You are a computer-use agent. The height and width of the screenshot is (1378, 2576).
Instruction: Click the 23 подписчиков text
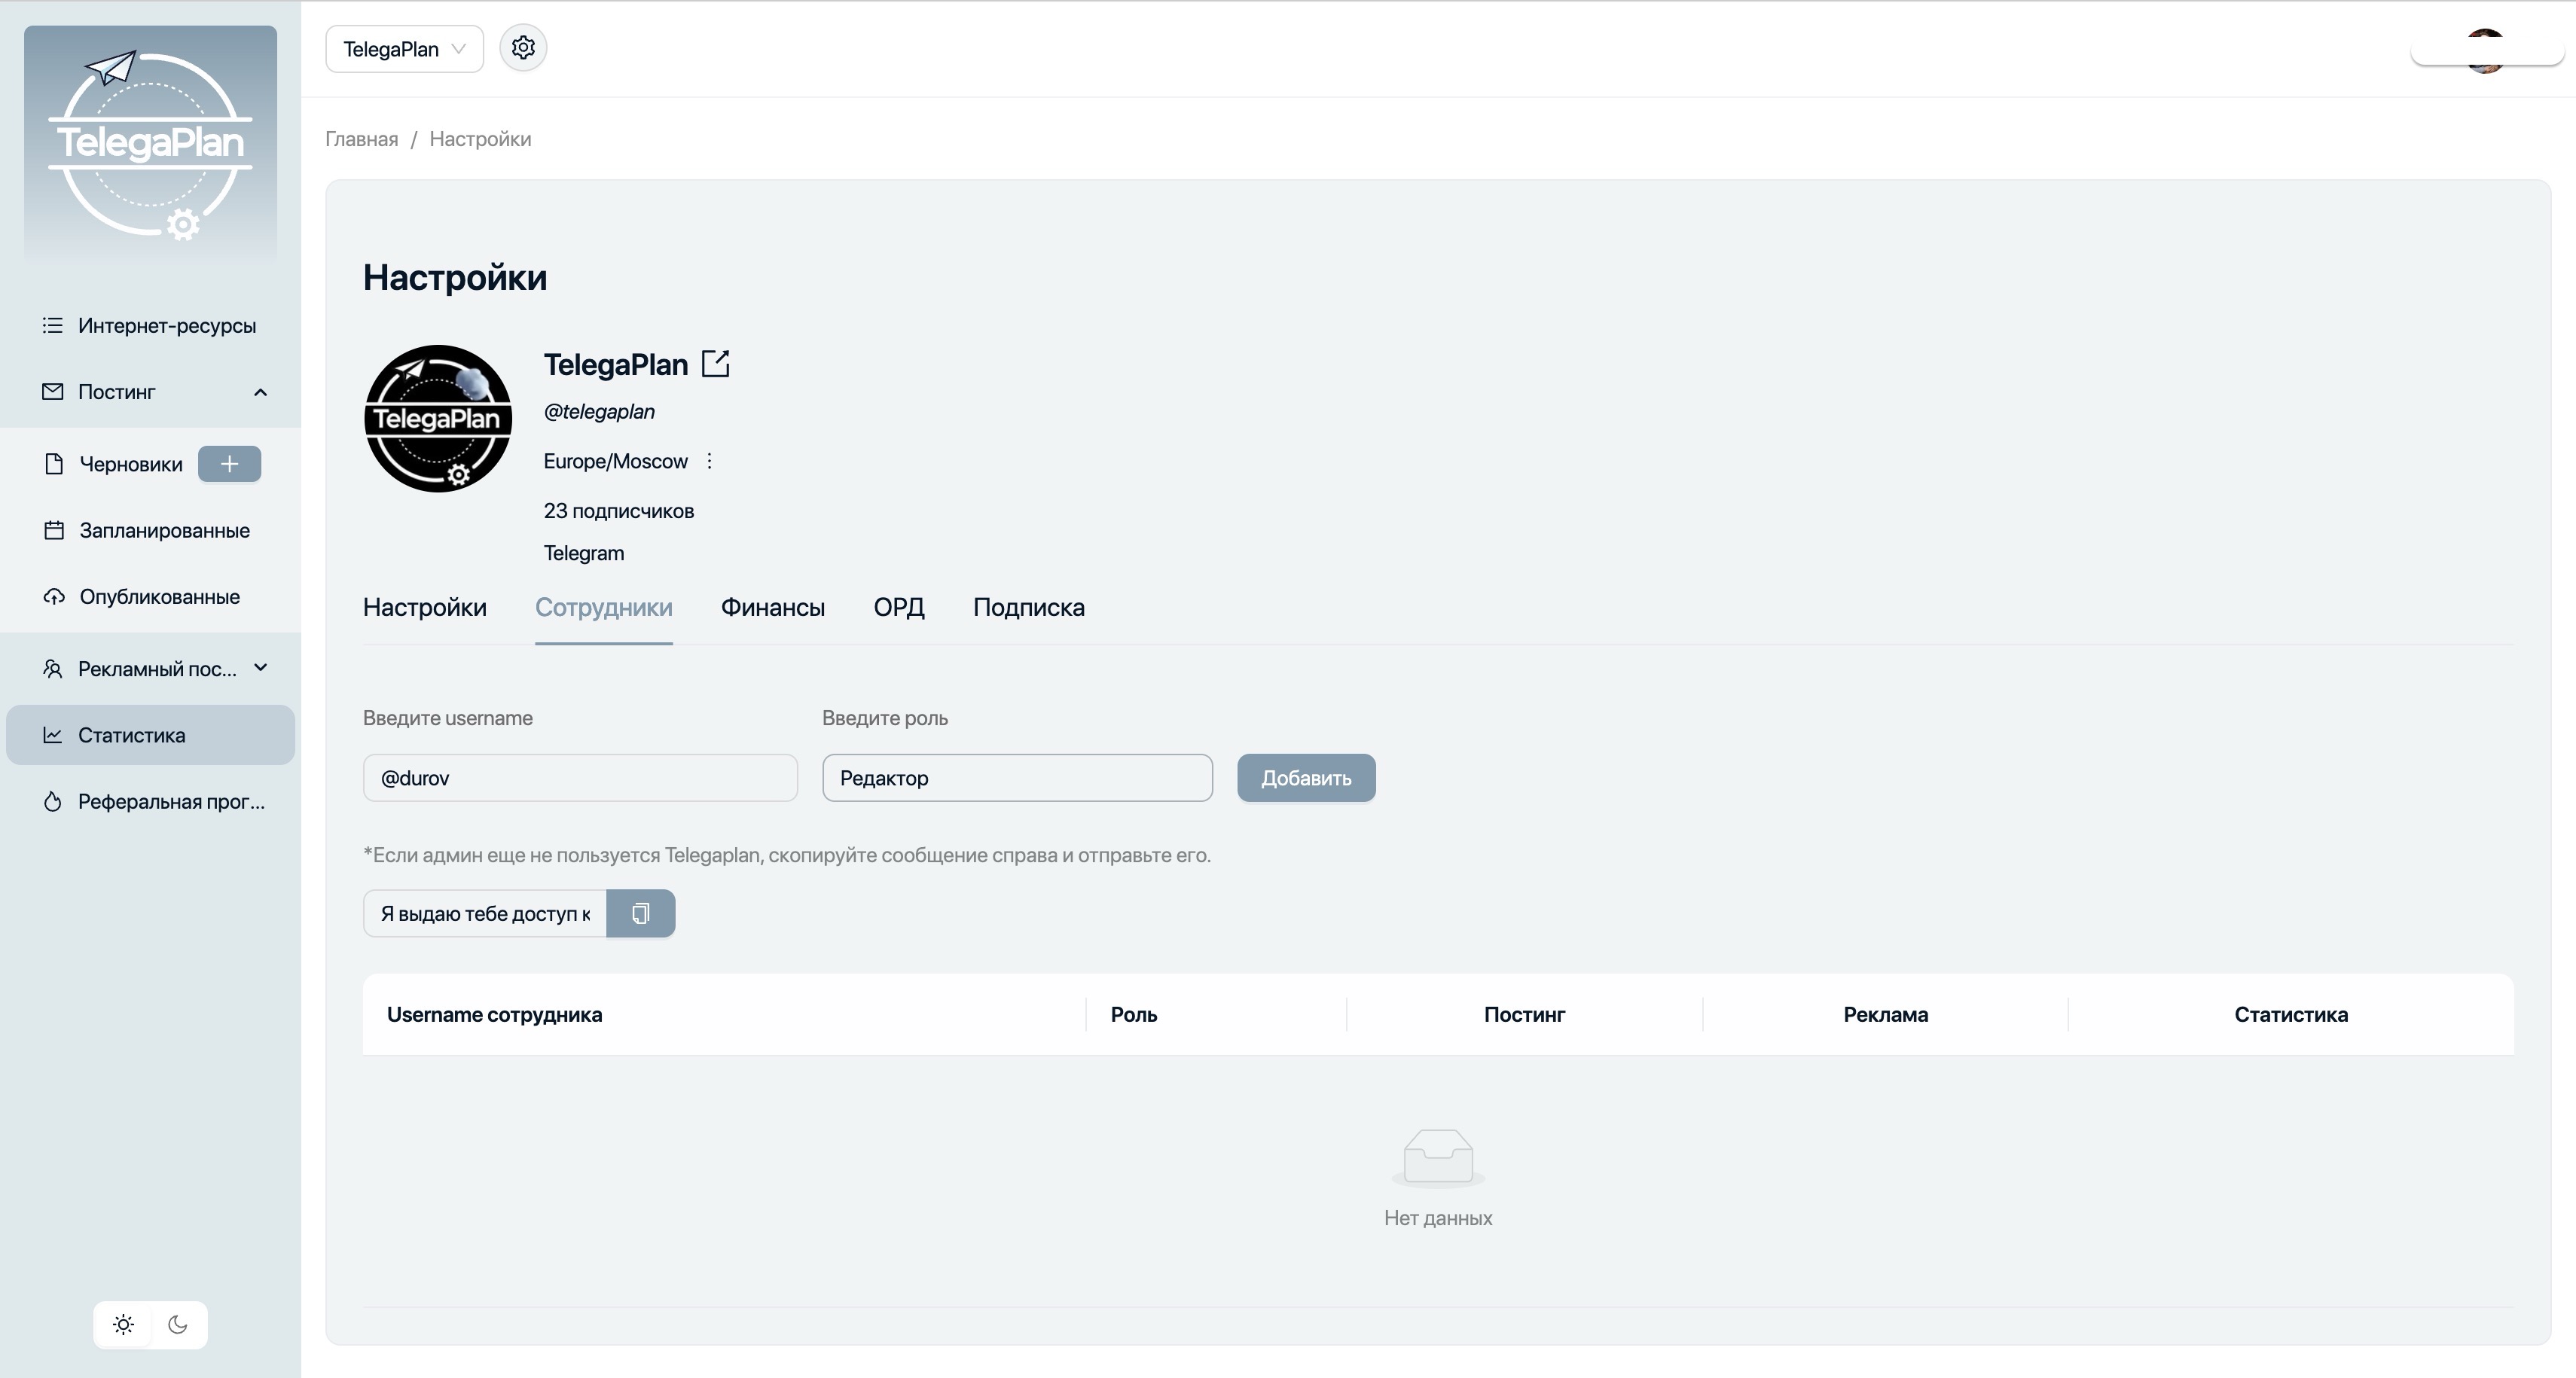pyautogui.click(x=619, y=511)
